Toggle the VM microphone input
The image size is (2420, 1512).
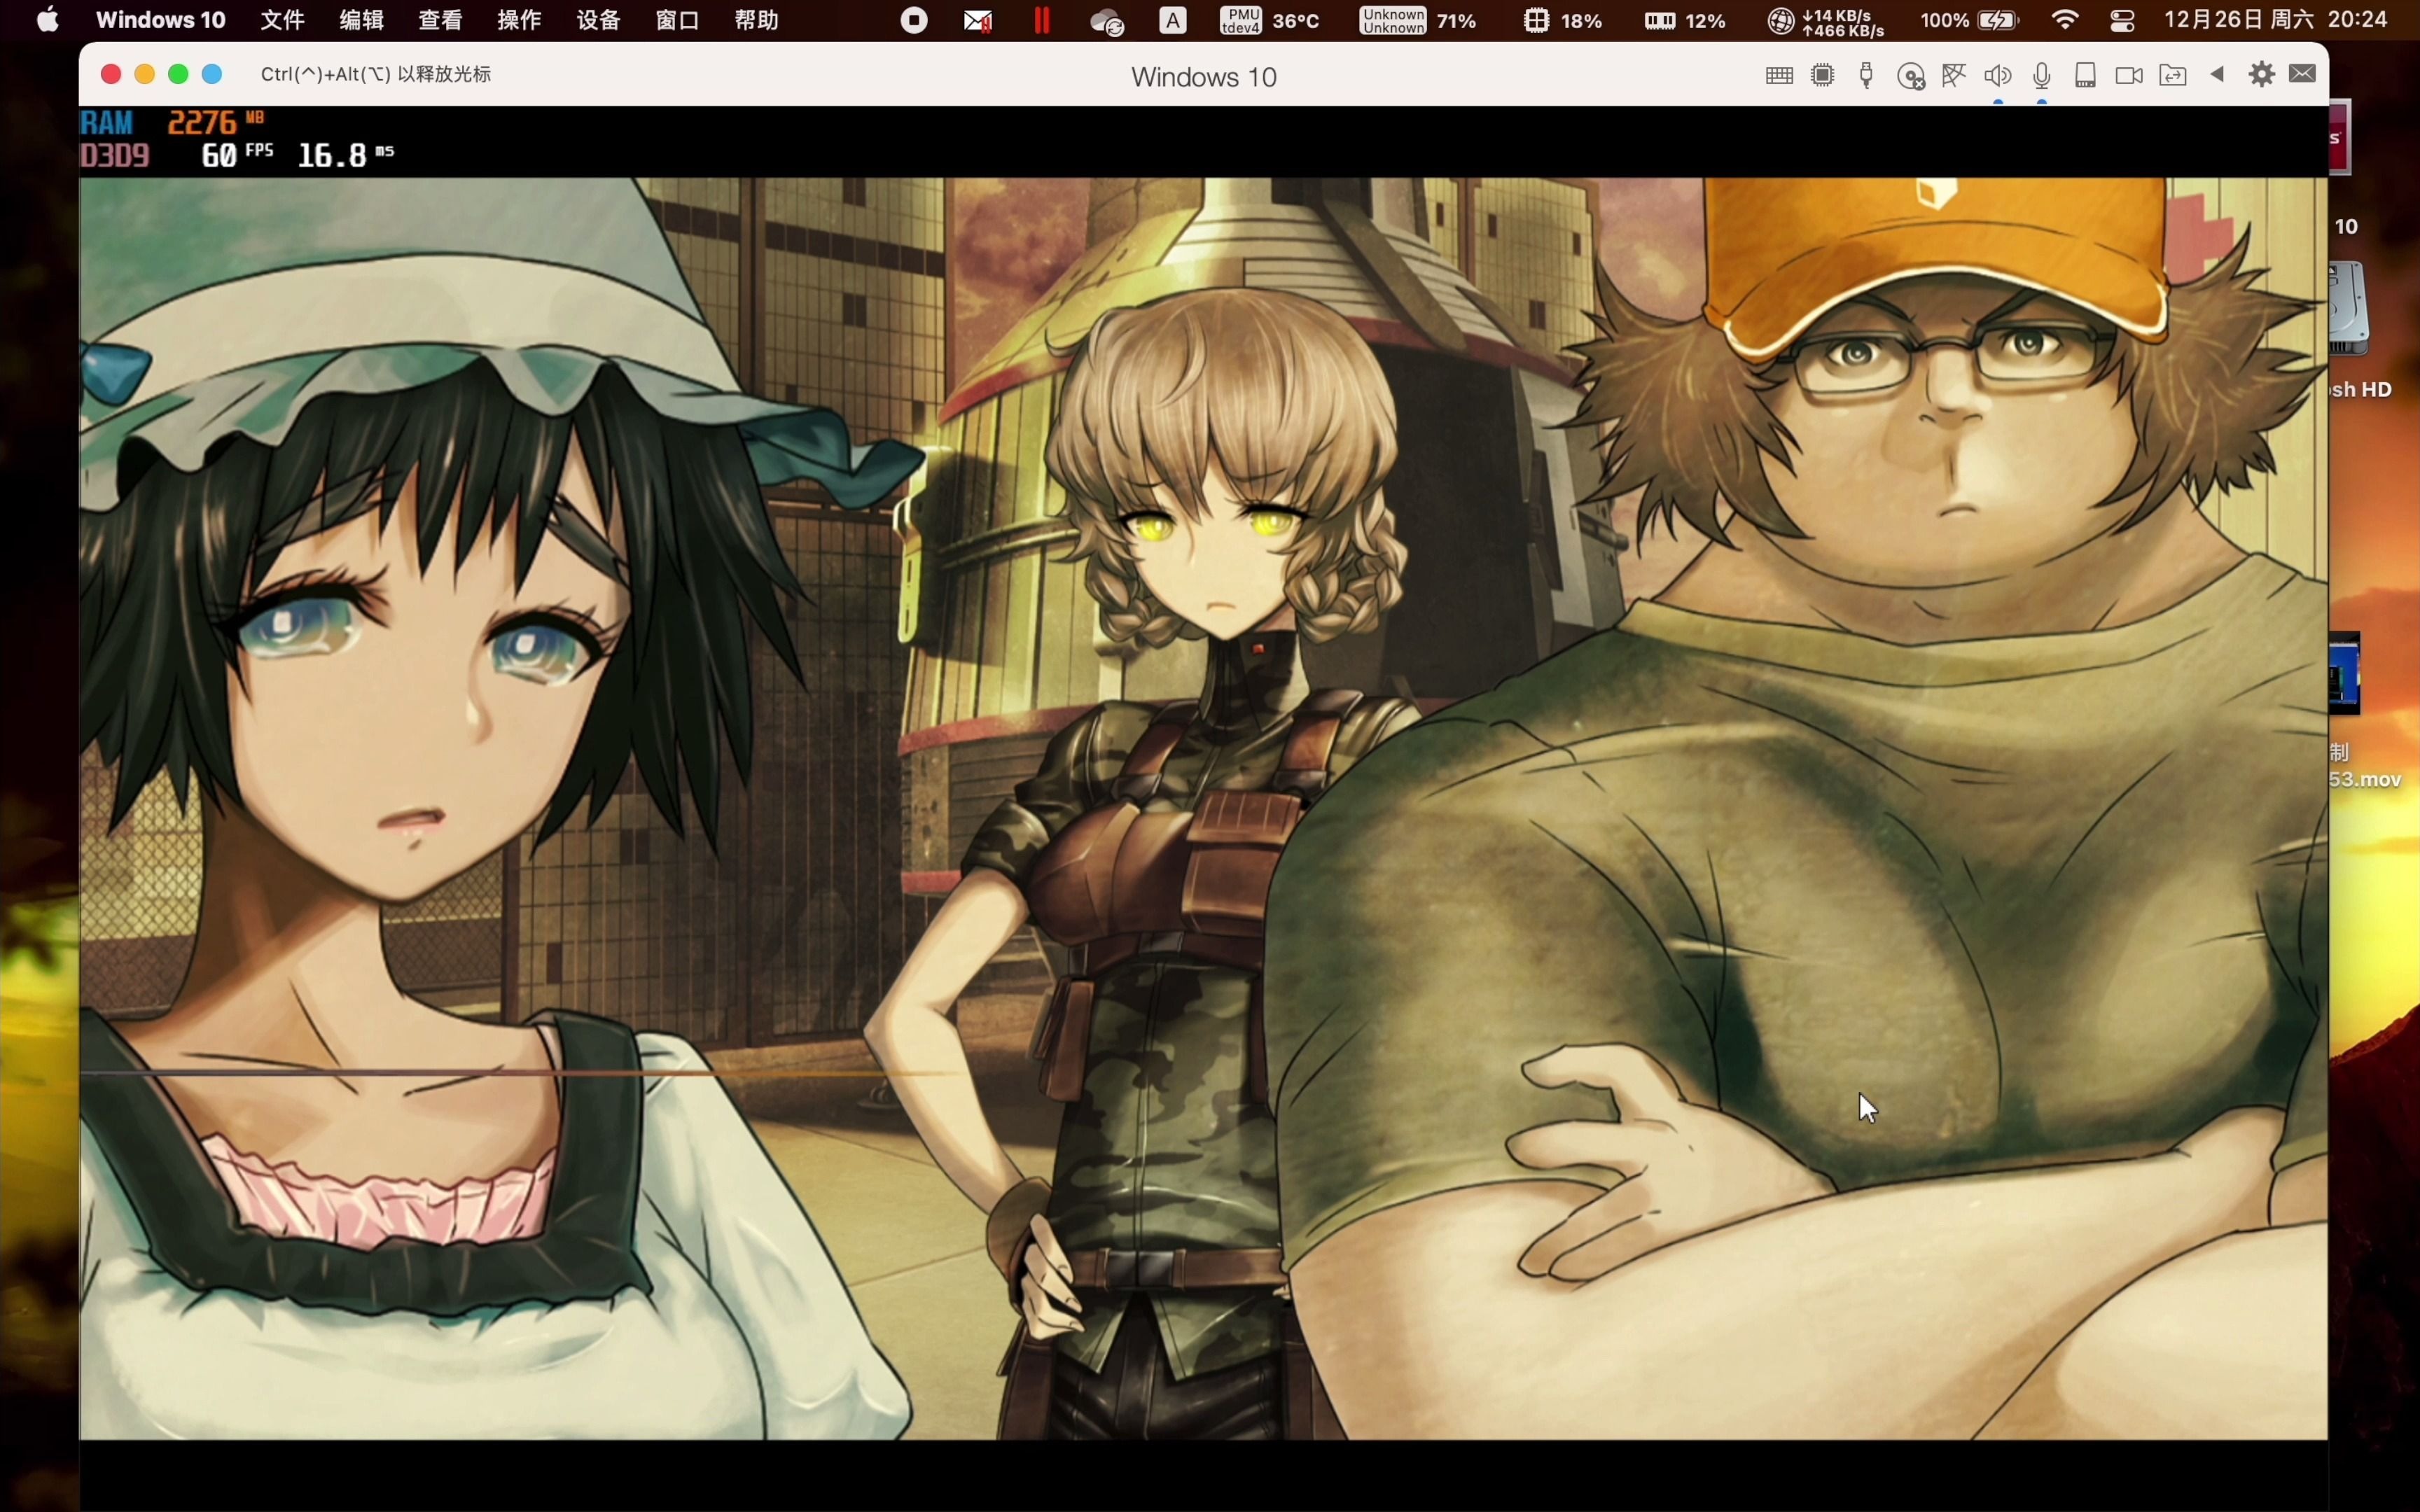pyautogui.click(x=2042, y=75)
